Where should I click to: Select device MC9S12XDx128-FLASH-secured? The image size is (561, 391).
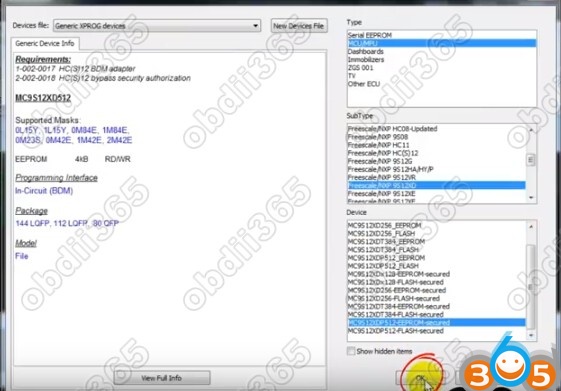click(436, 282)
